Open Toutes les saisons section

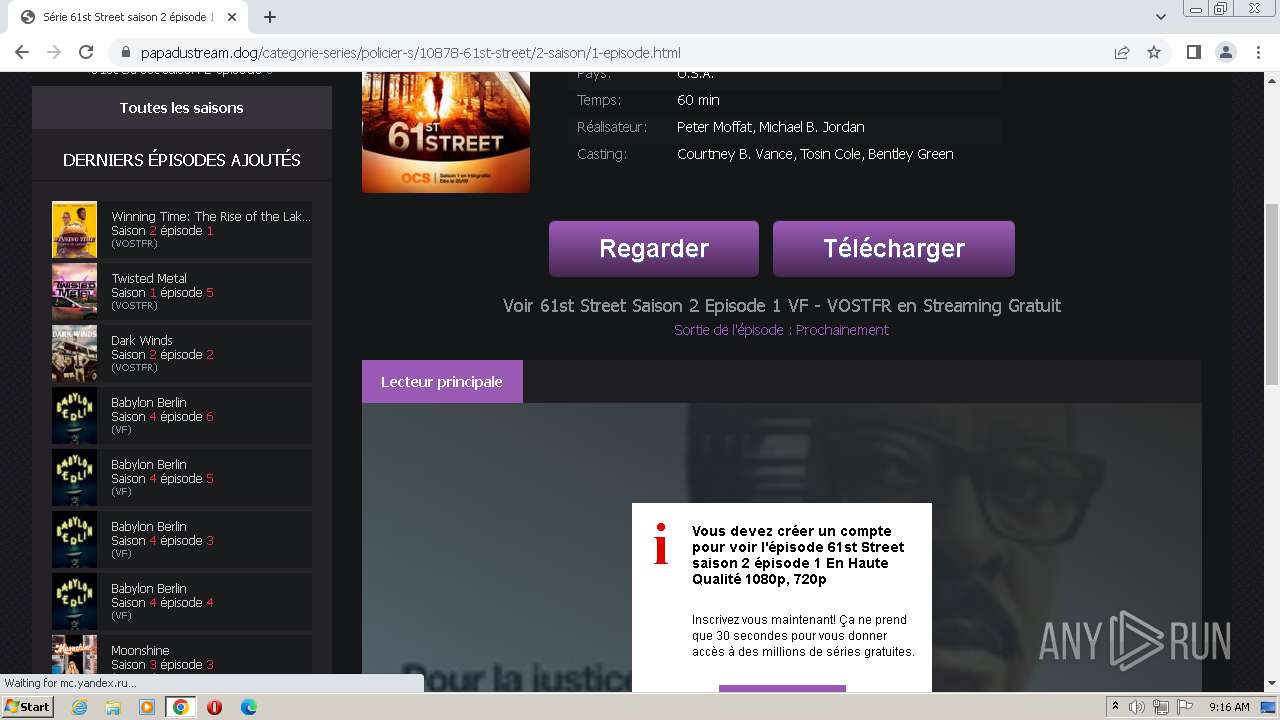click(182, 108)
